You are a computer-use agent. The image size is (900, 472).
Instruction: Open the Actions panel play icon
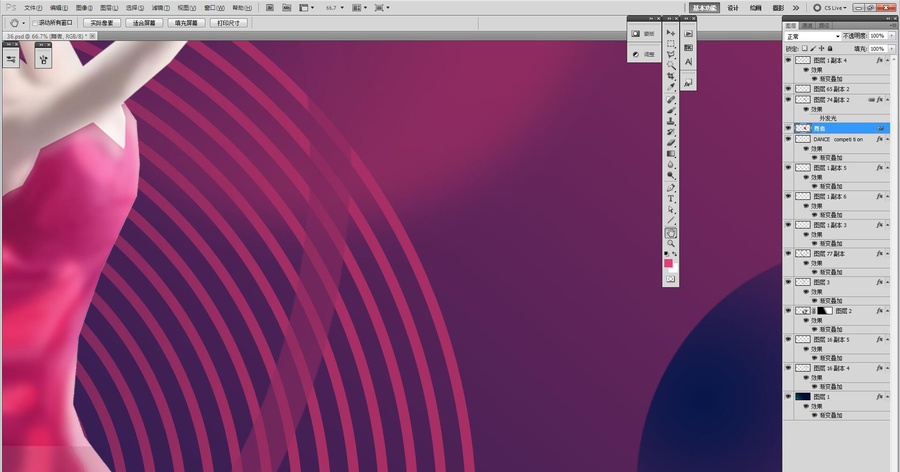tap(689, 34)
